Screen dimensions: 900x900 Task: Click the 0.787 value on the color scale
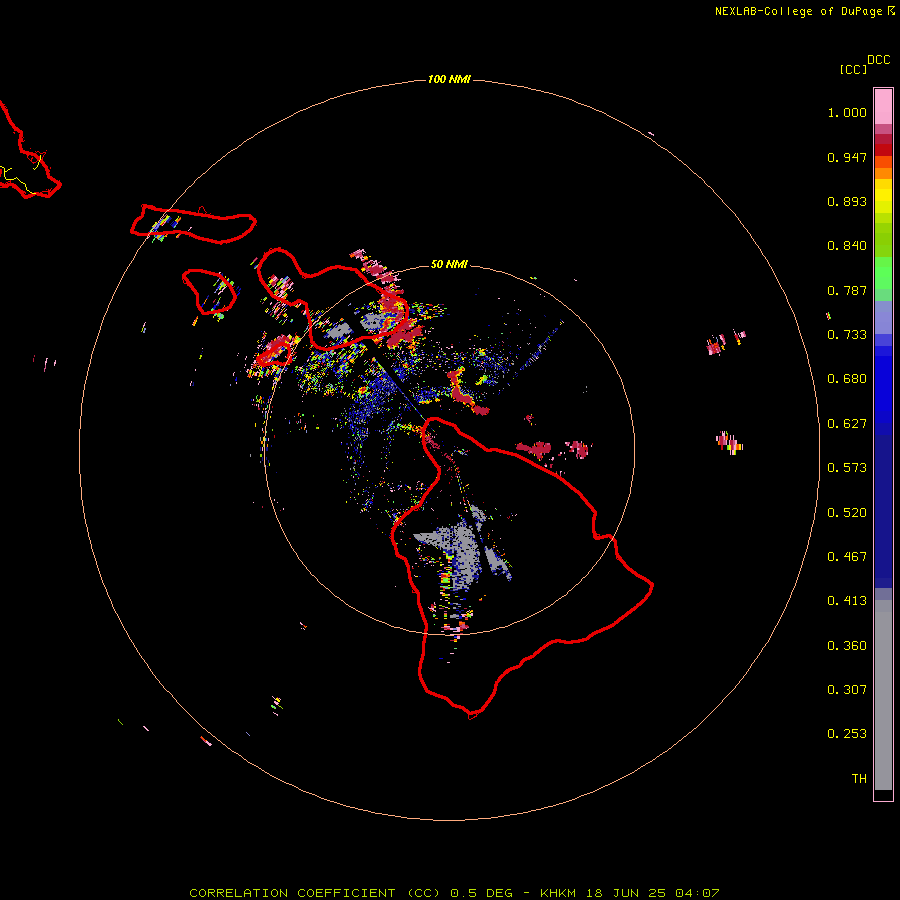click(847, 290)
